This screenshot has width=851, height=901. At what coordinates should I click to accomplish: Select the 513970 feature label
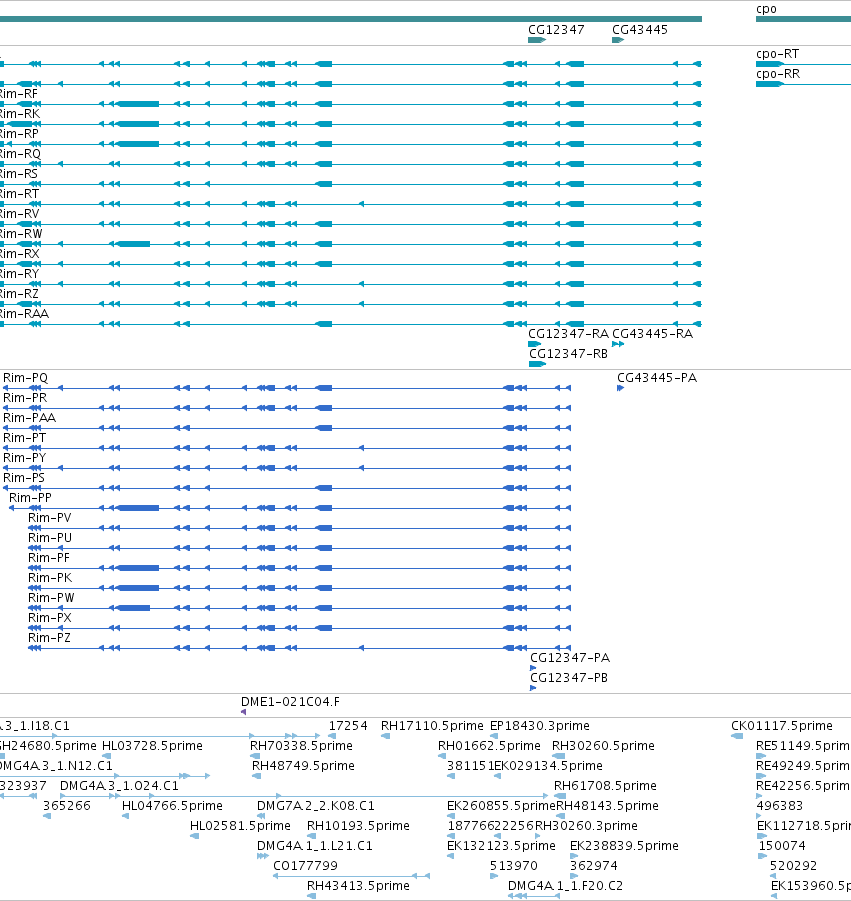pos(514,866)
